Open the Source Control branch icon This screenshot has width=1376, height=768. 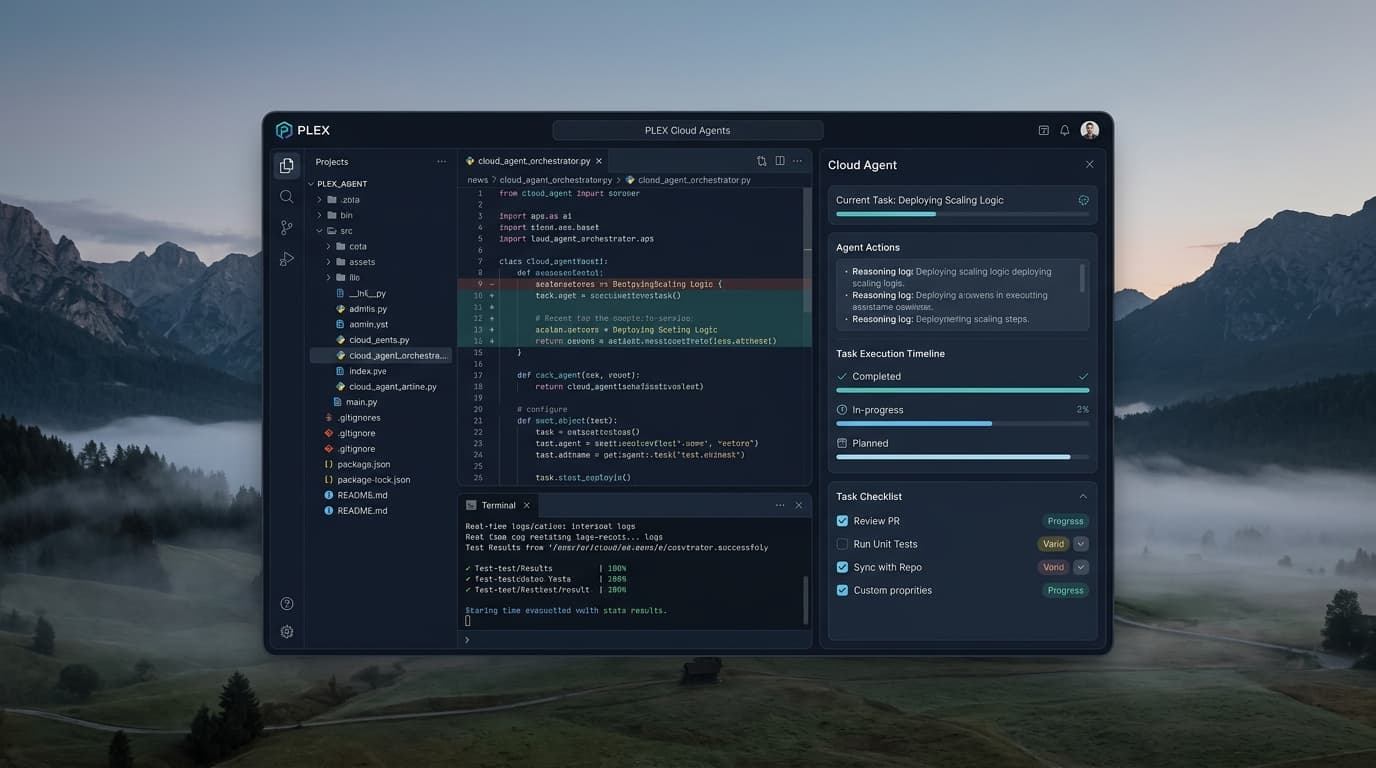(287, 228)
